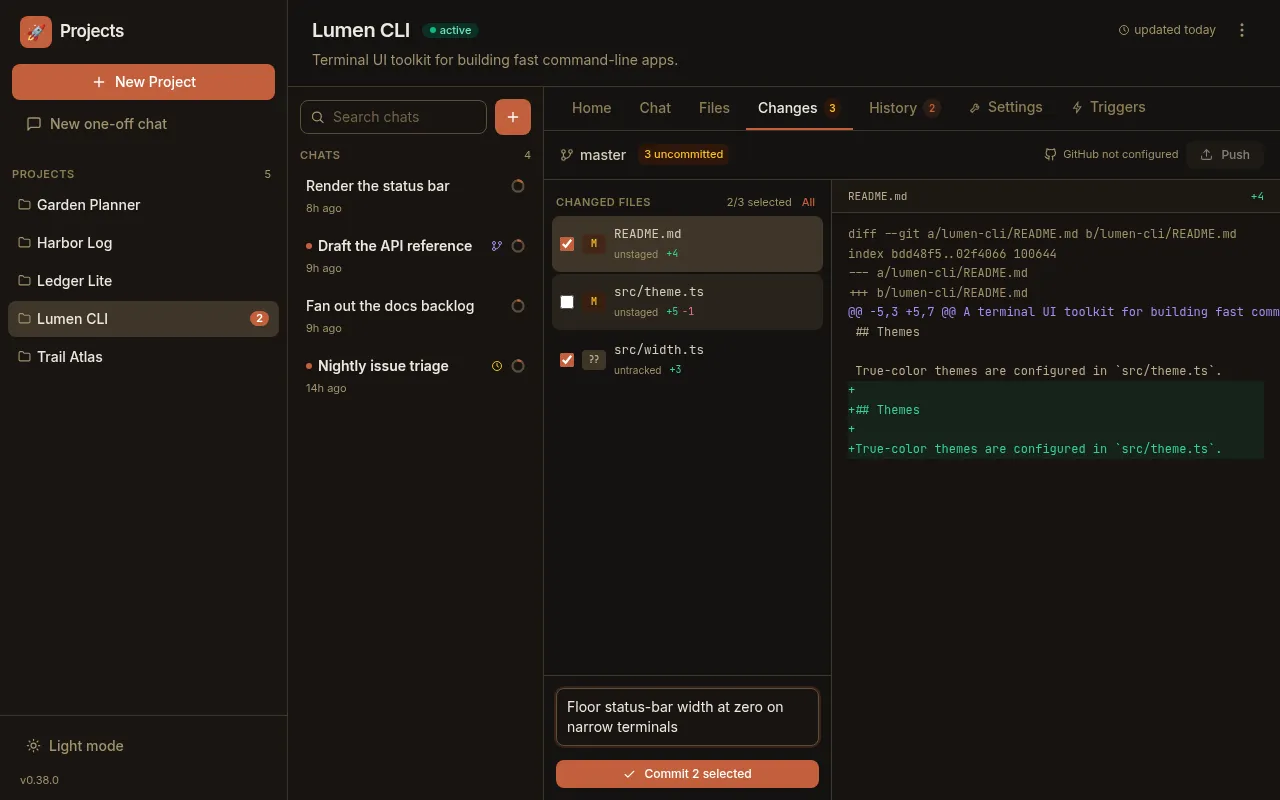Screen dimensions: 1280x800
Task: Click the updated today clock label
Action: pyautogui.click(x=1167, y=30)
